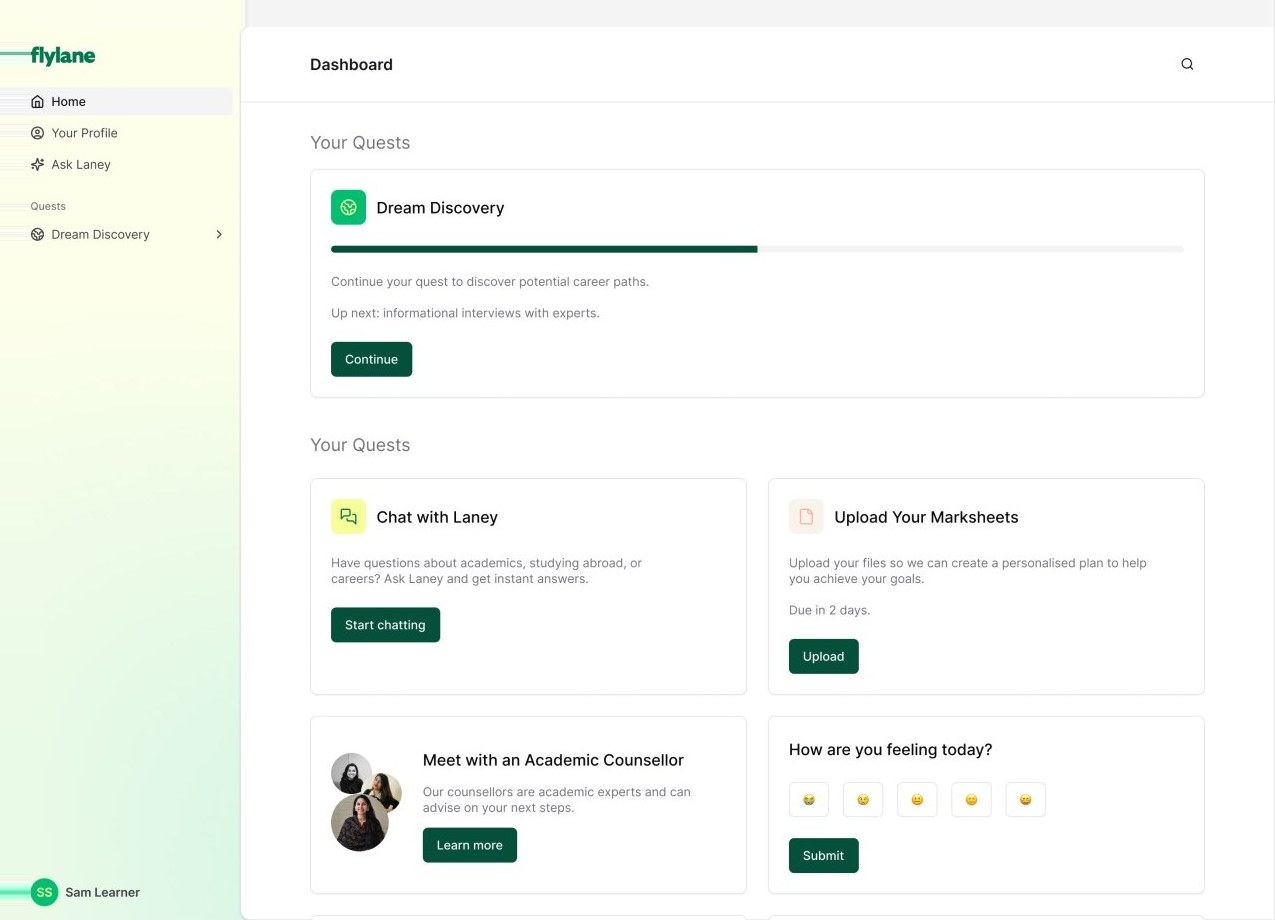Select the sad emoji mood option

863,800
